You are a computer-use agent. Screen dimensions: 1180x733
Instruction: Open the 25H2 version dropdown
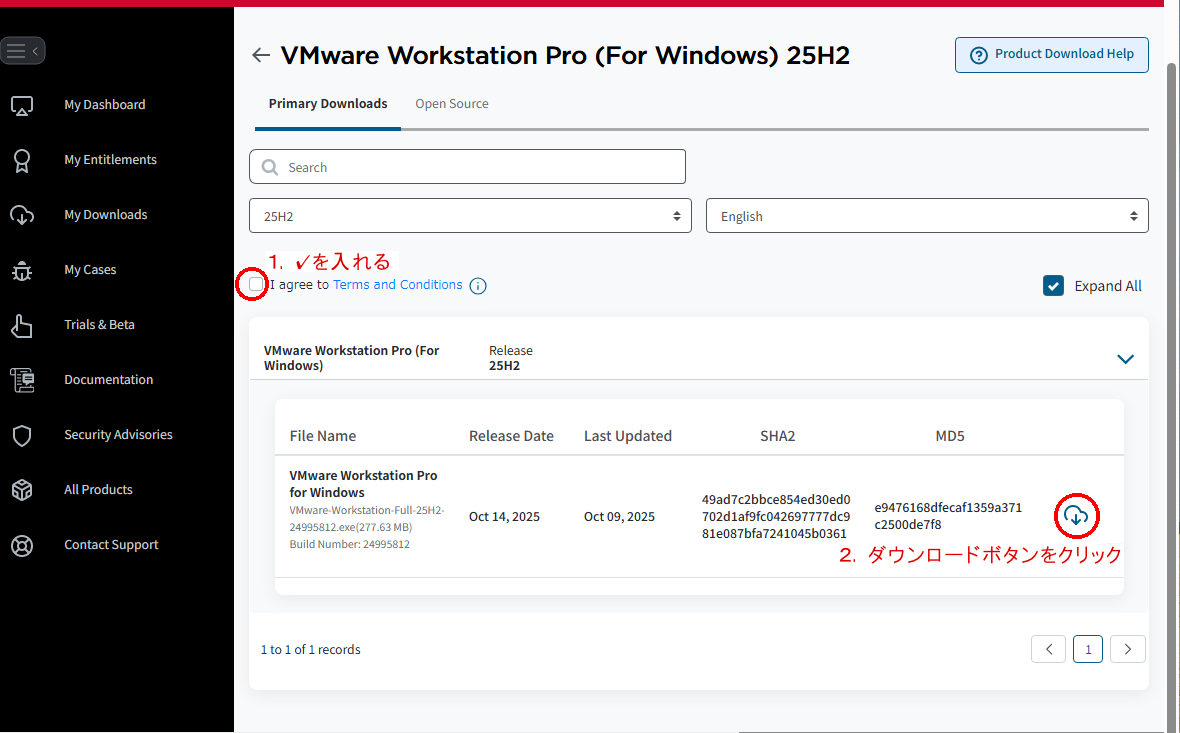click(470, 216)
